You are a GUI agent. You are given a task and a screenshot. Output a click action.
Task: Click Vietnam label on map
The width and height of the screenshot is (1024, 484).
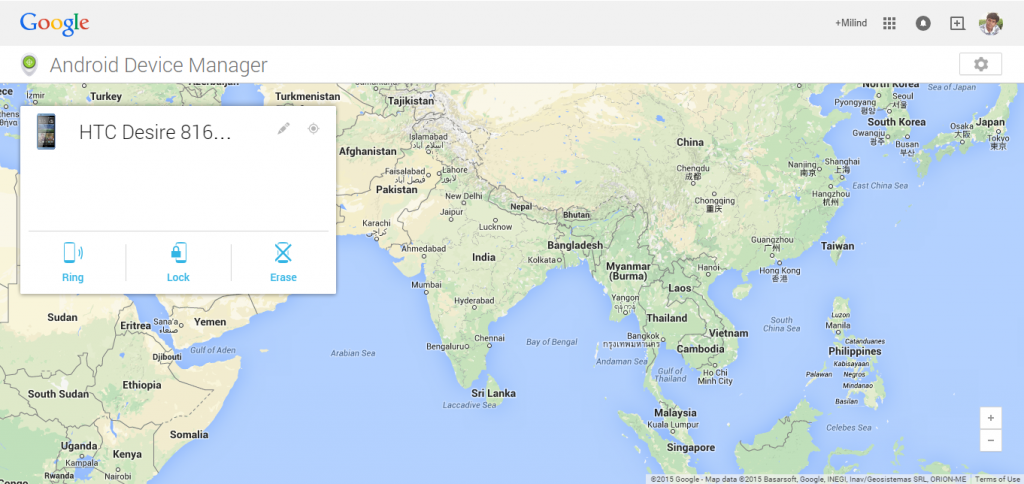(x=728, y=333)
